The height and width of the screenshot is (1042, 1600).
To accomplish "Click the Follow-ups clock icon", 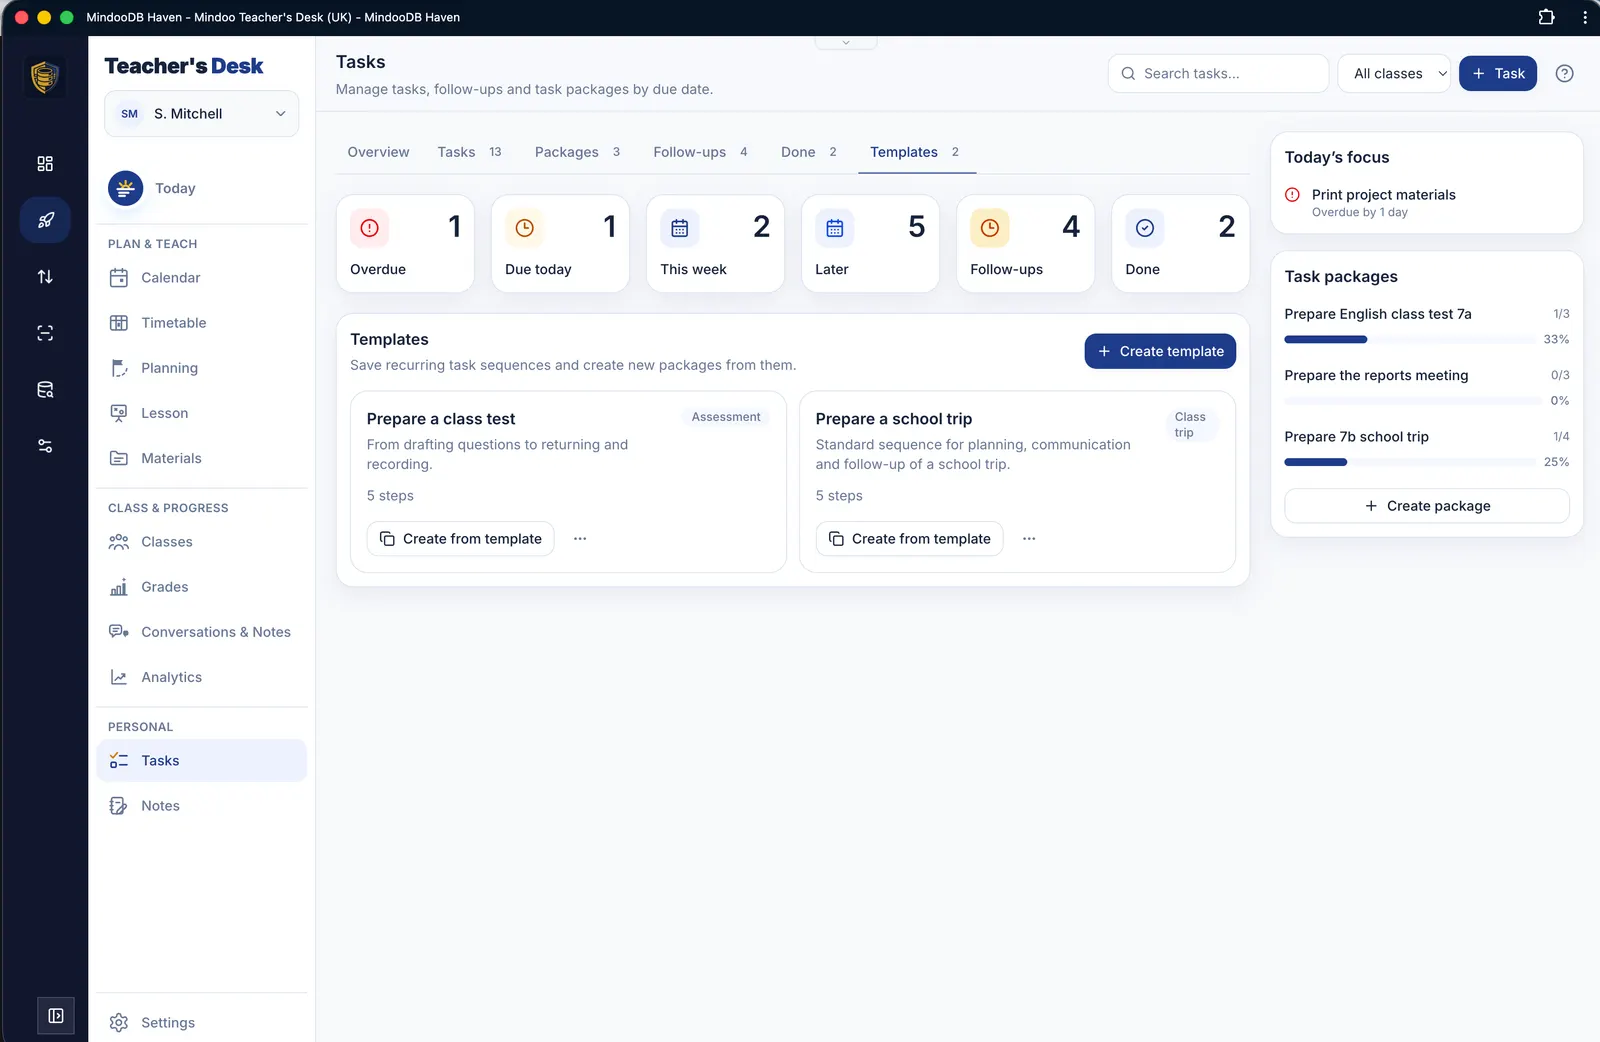I will 990,228.
